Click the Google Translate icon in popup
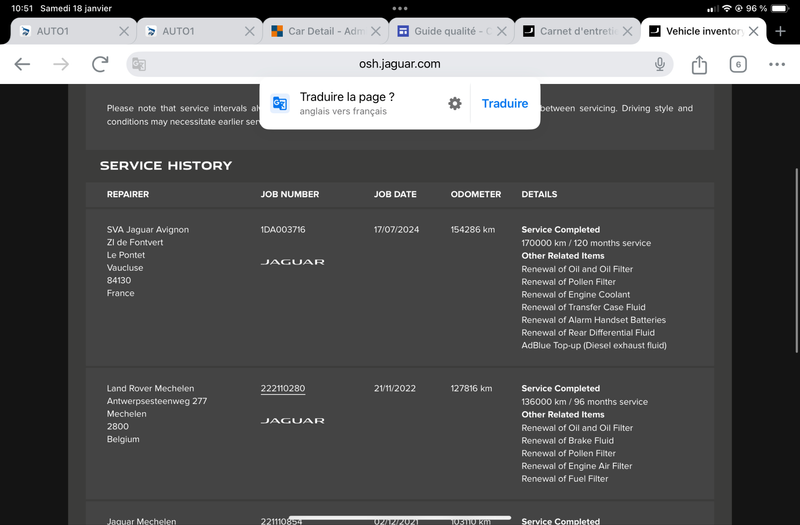The image size is (800, 525). pyautogui.click(x=280, y=104)
